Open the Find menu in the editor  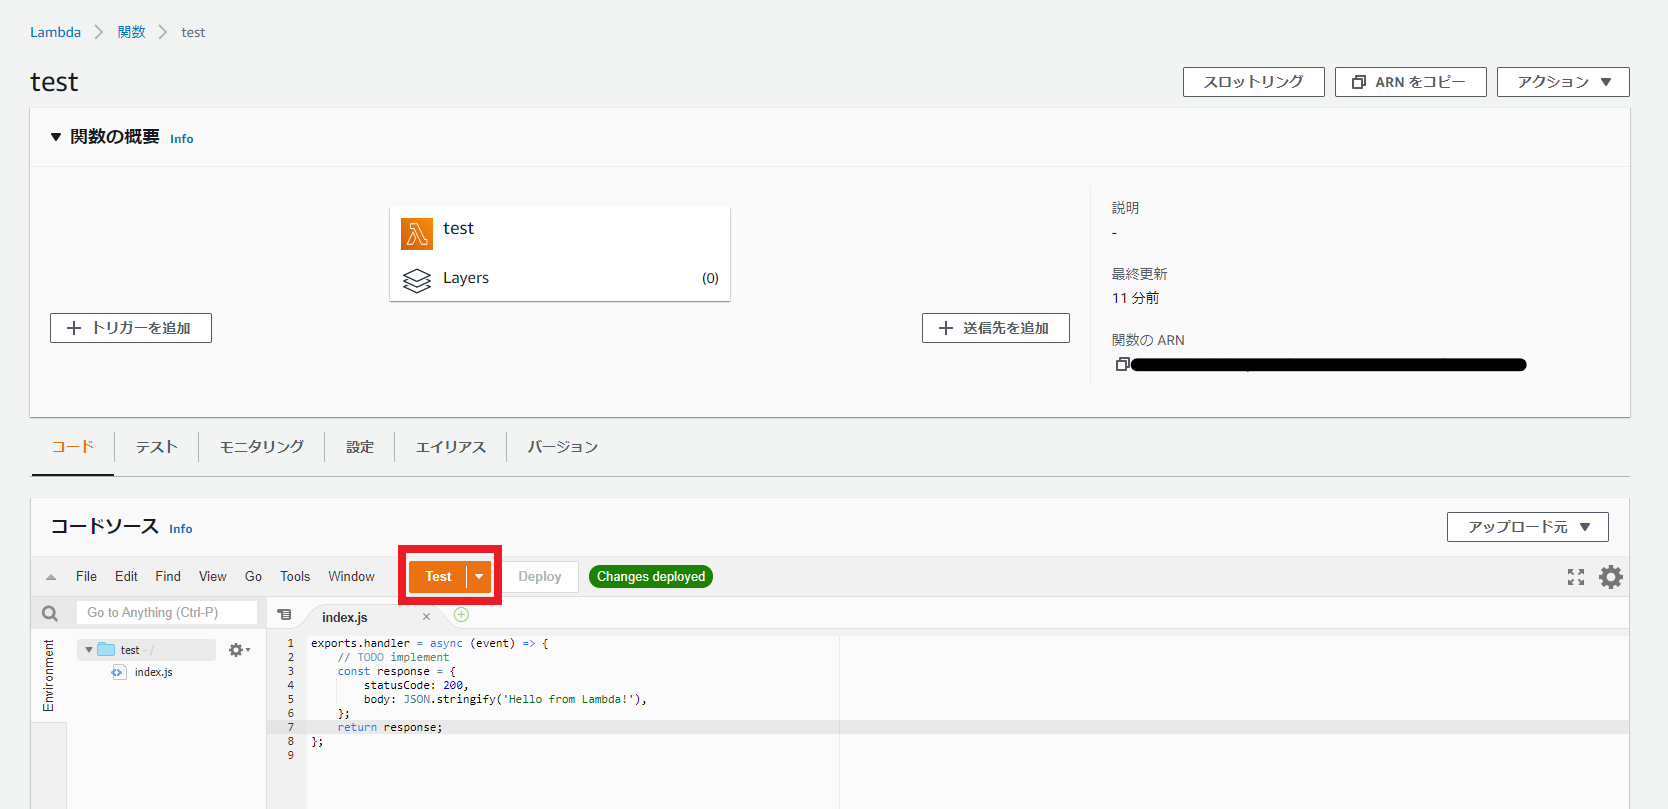click(168, 577)
